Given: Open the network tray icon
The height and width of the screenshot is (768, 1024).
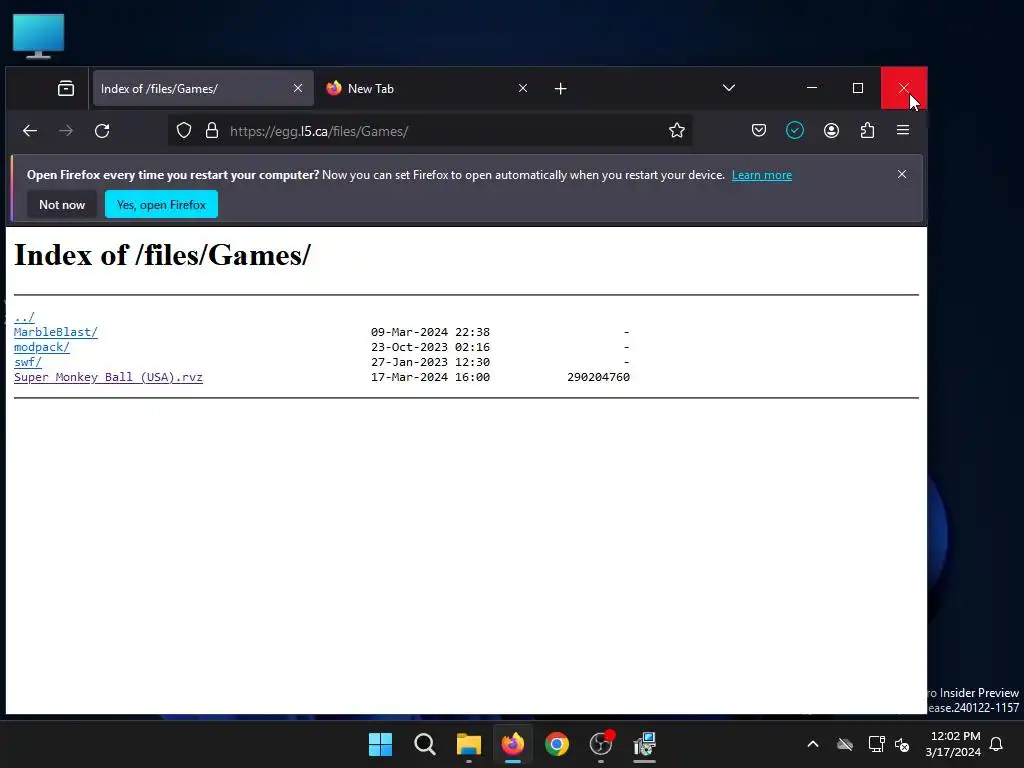Looking at the screenshot, I should tap(876, 744).
